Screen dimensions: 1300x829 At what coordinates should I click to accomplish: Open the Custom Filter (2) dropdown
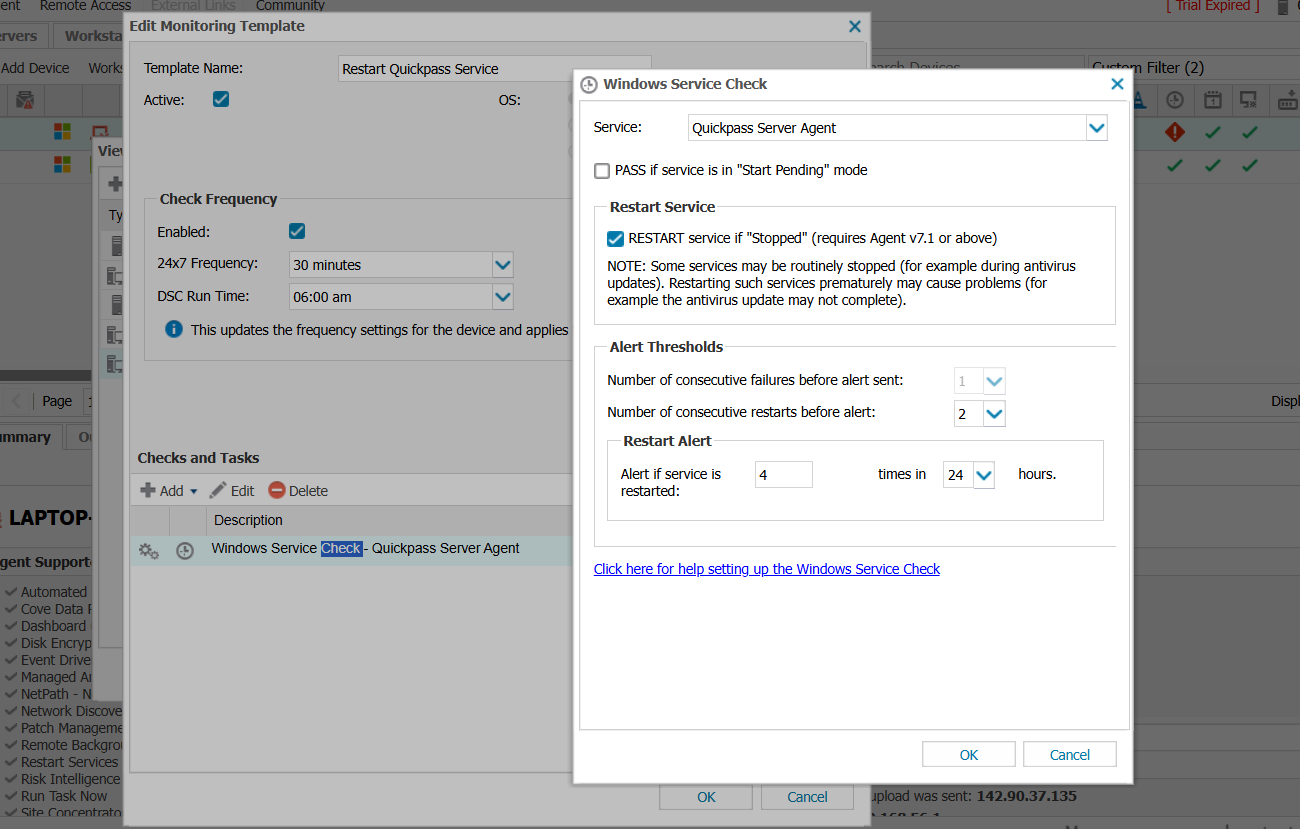pyautogui.click(x=1193, y=68)
